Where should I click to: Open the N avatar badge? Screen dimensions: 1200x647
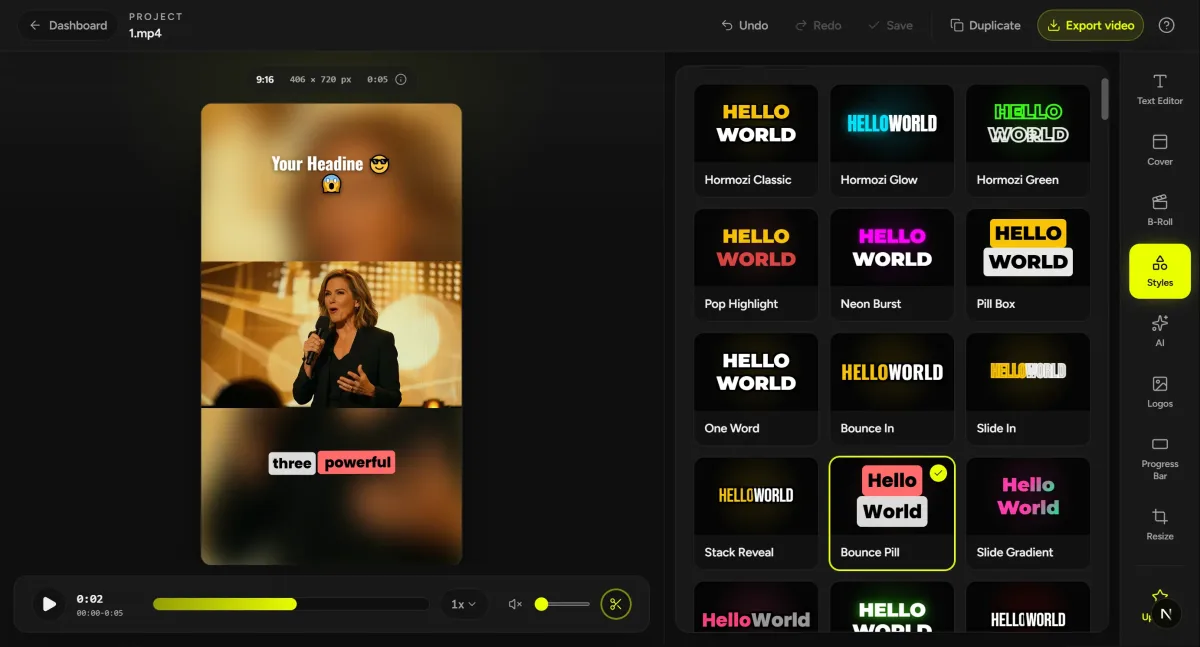1166,614
